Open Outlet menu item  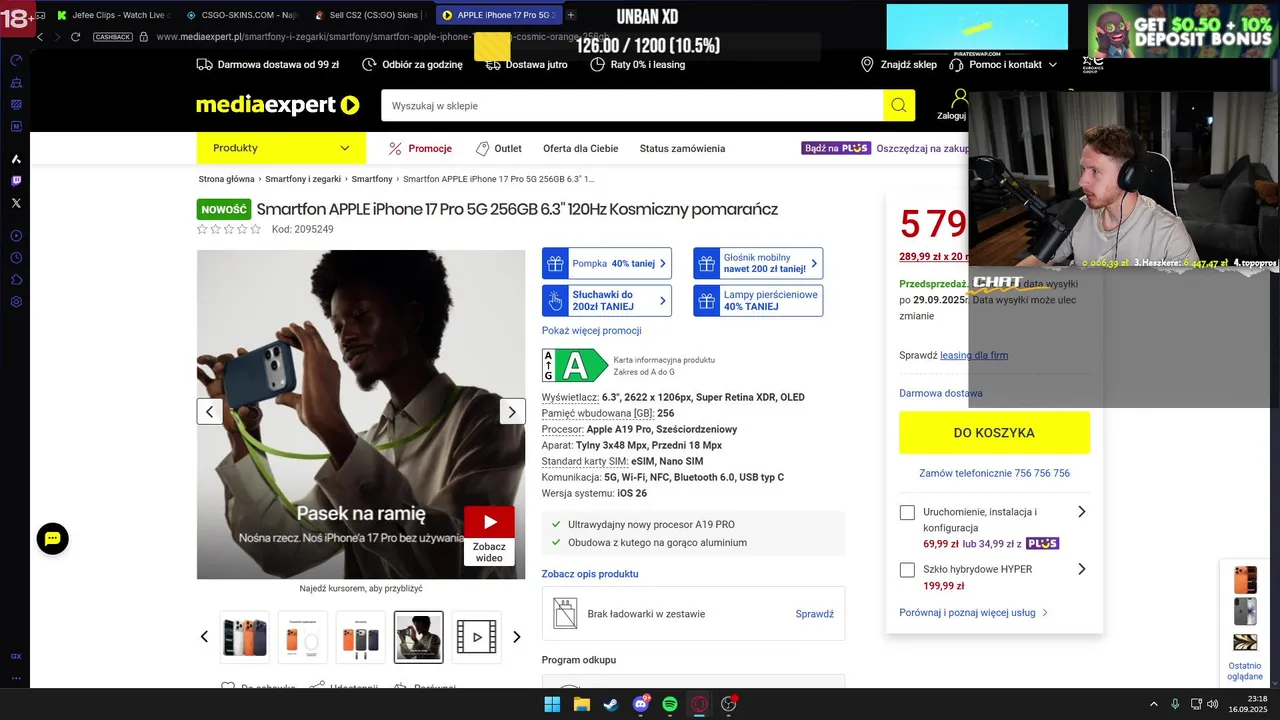(498, 148)
